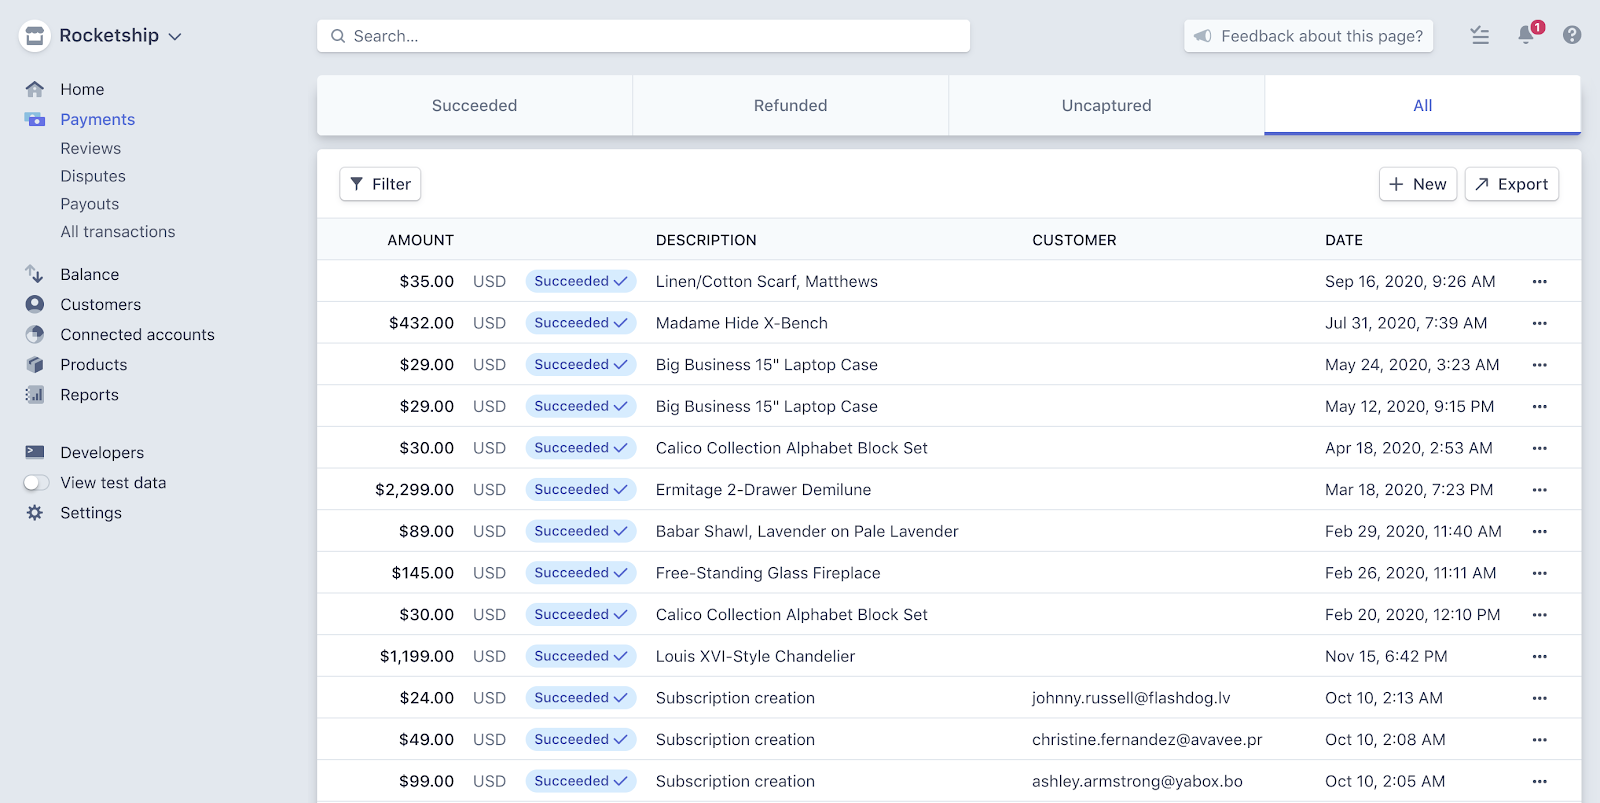Open the Filter dropdown
This screenshot has height=803, width=1600.
[380, 184]
